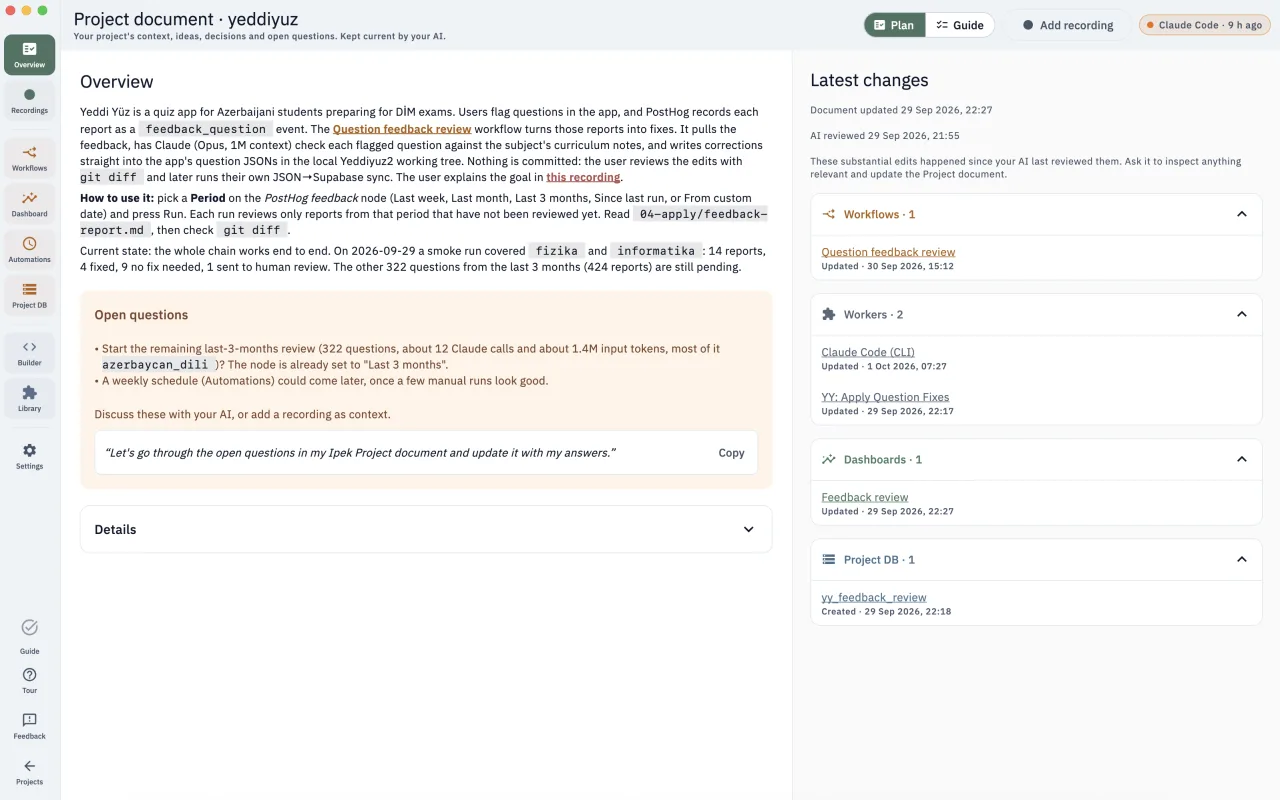
Task: Click the Workflows group icon in Latest changes
Action: (828, 214)
